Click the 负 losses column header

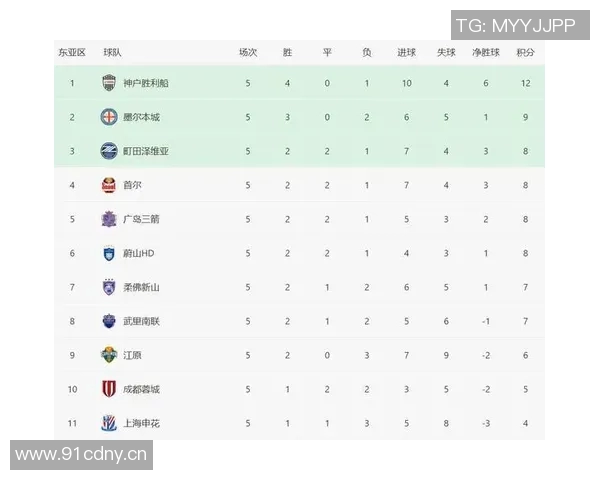[367, 52]
